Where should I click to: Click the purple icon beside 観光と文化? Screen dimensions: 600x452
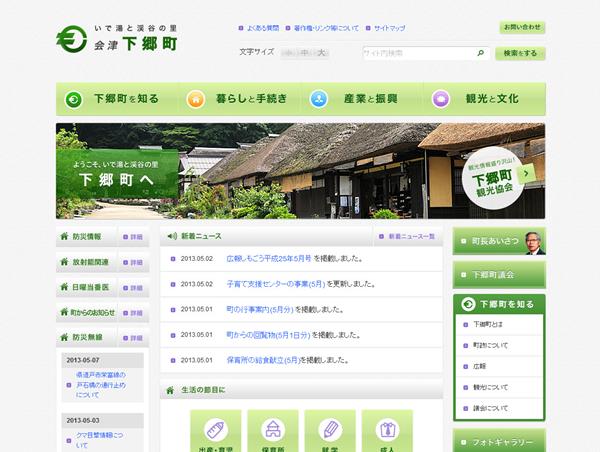441,100
